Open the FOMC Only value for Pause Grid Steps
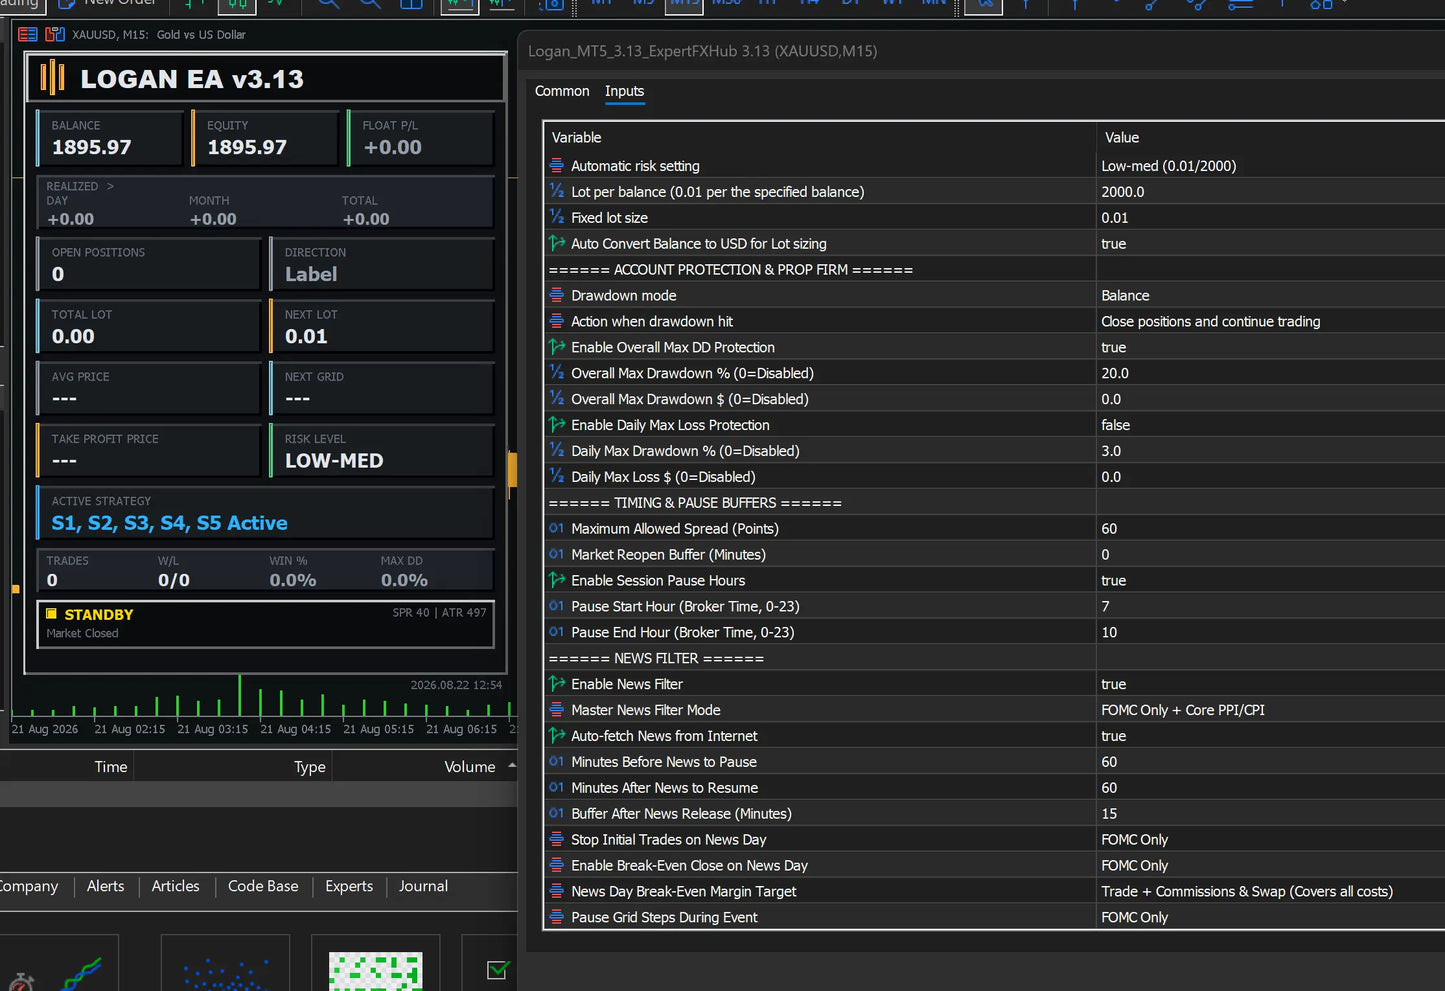The image size is (1445, 991). pos(1134,917)
